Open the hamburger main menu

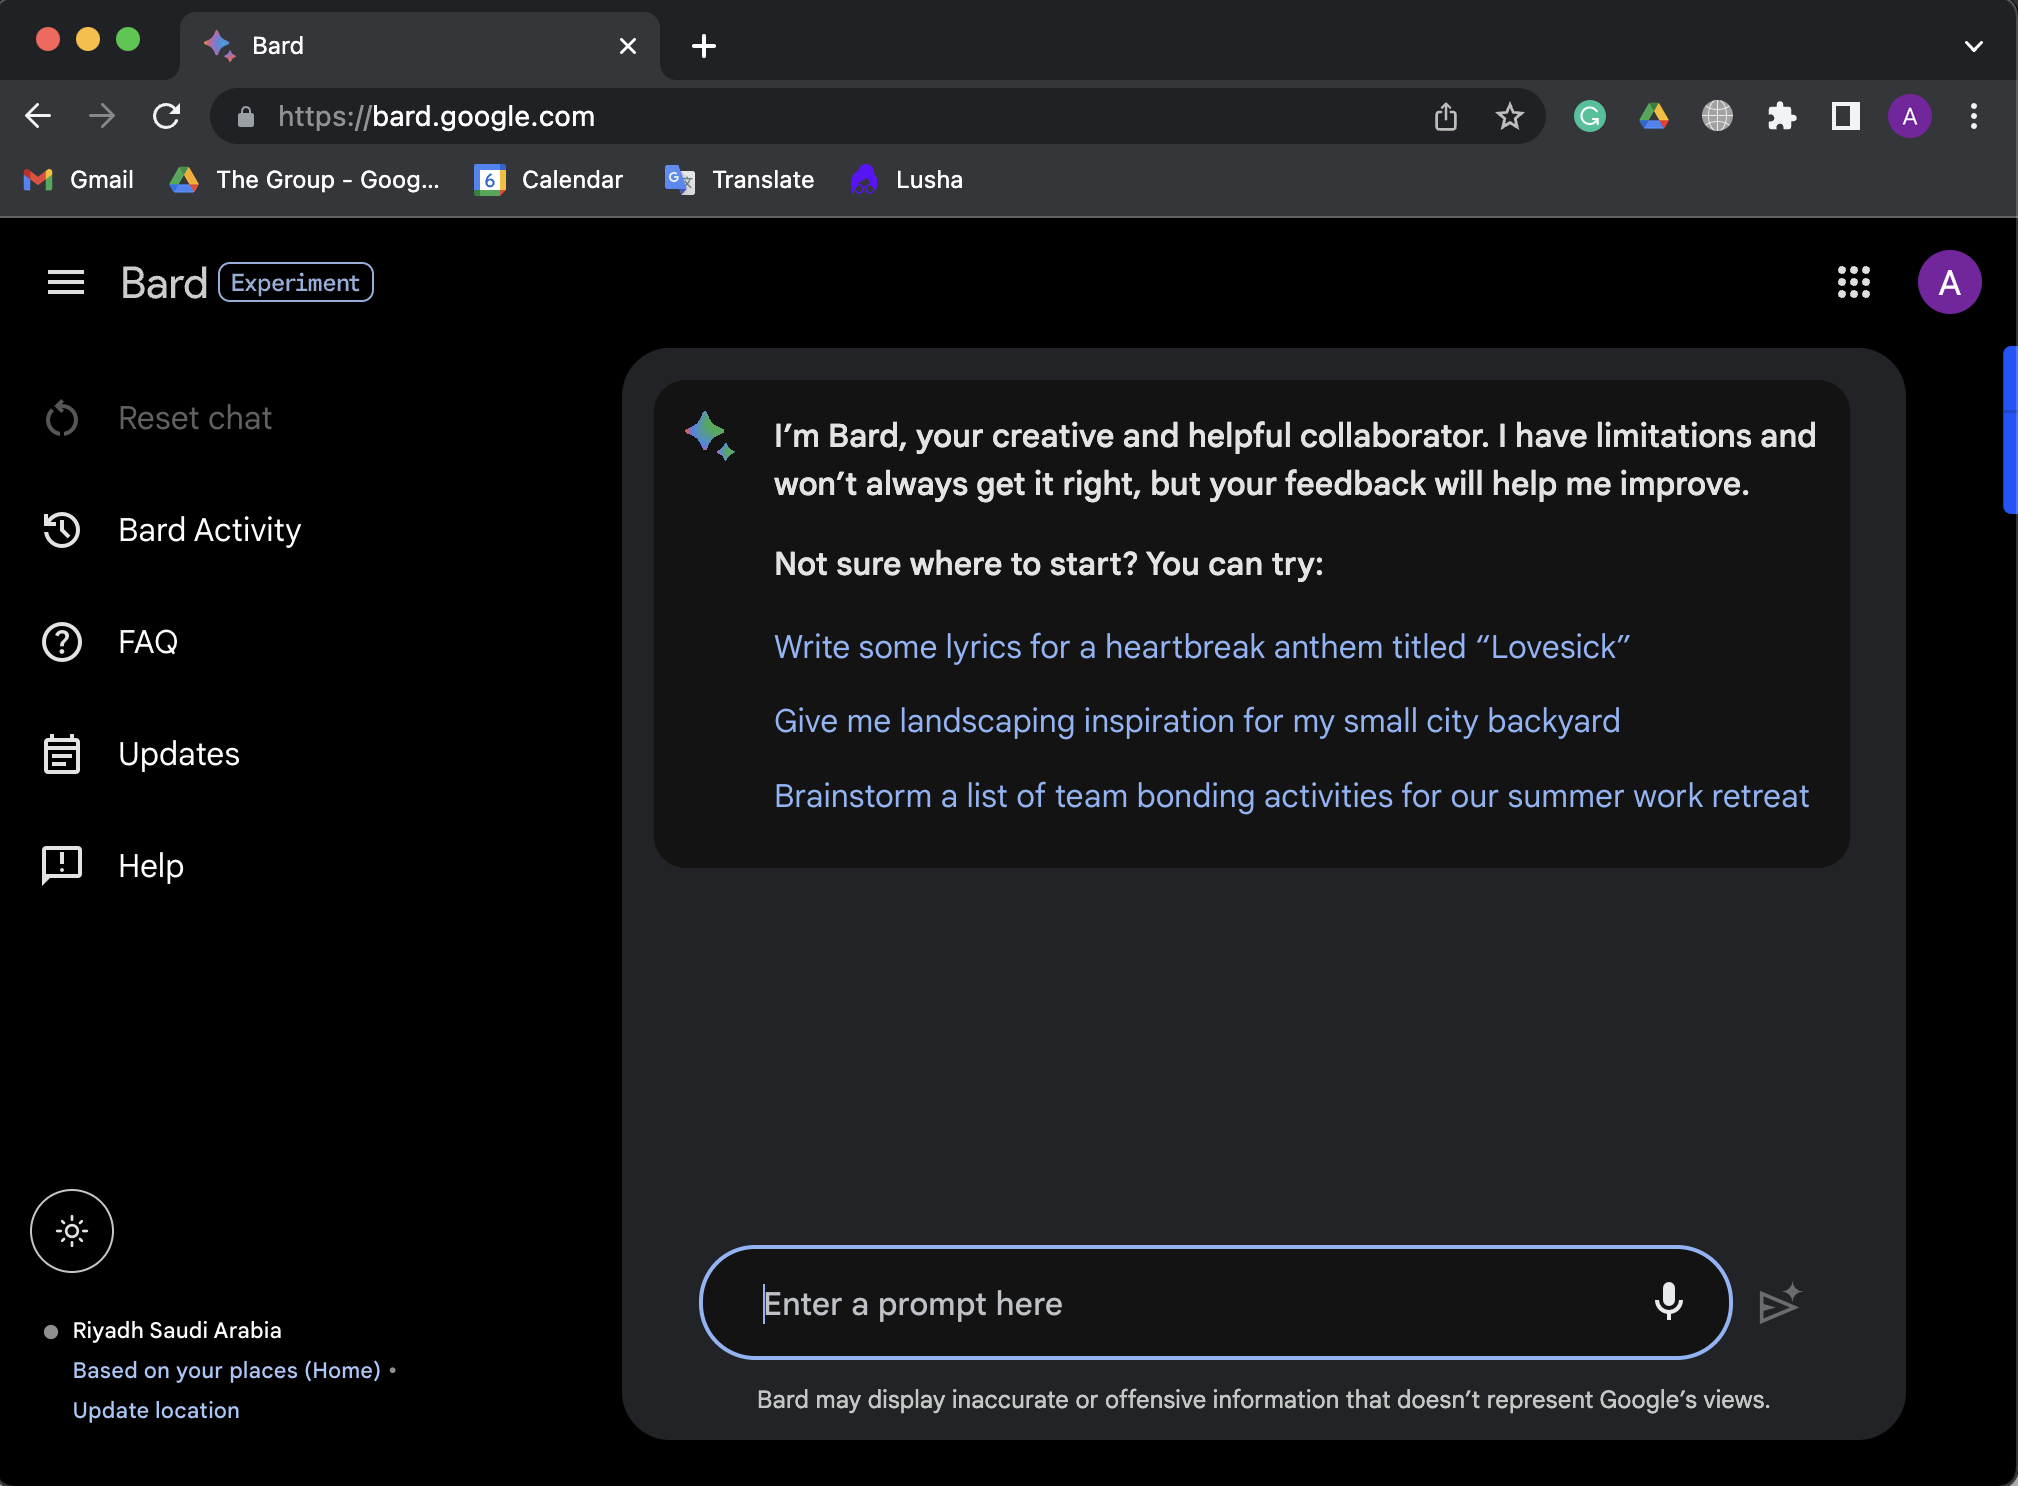(x=66, y=283)
